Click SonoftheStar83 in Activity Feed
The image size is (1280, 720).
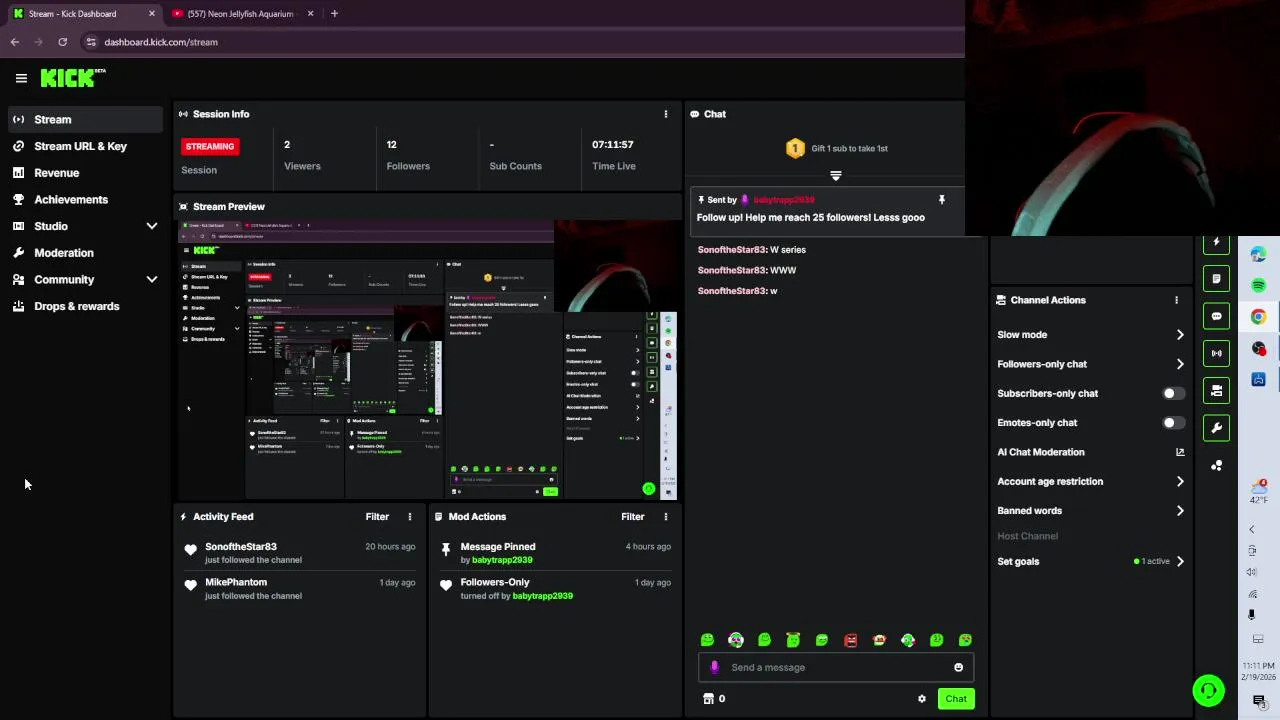(x=241, y=547)
